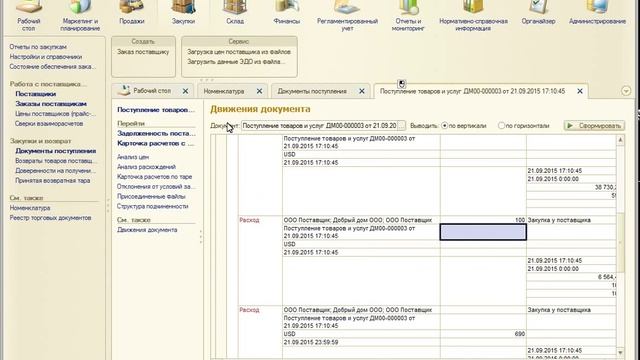The width and height of the screenshot is (640, 360).
Task: Open Реестр торговых документов link
Action: (x=50, y=218)
